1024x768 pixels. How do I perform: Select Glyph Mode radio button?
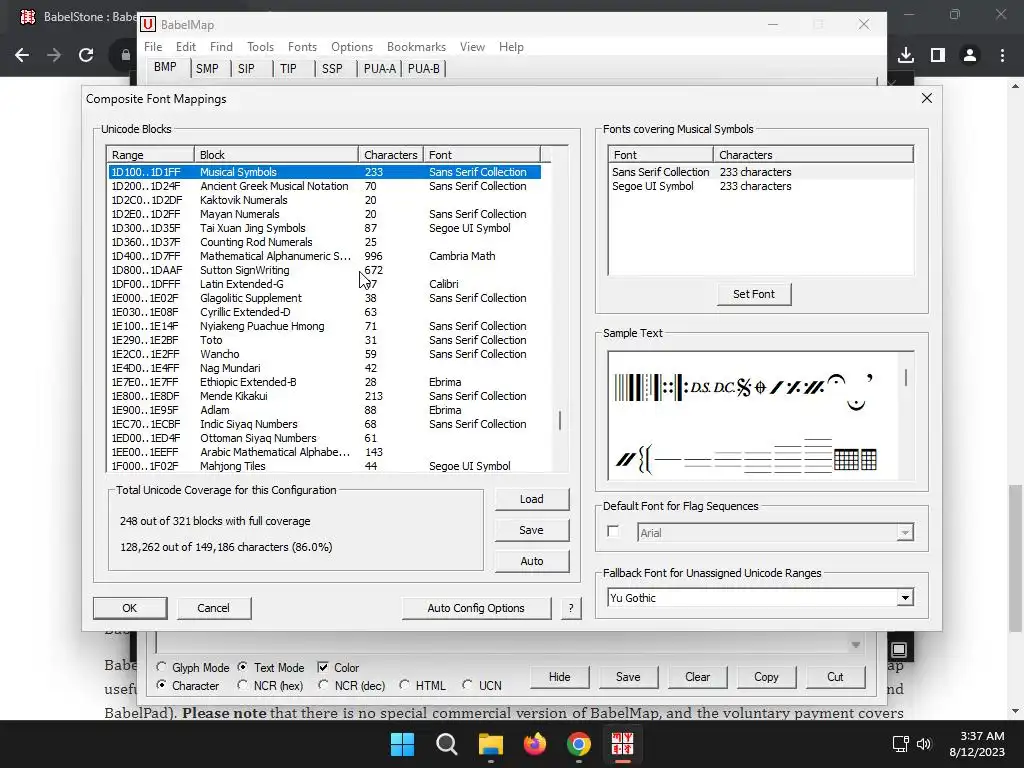click(161, 667)
